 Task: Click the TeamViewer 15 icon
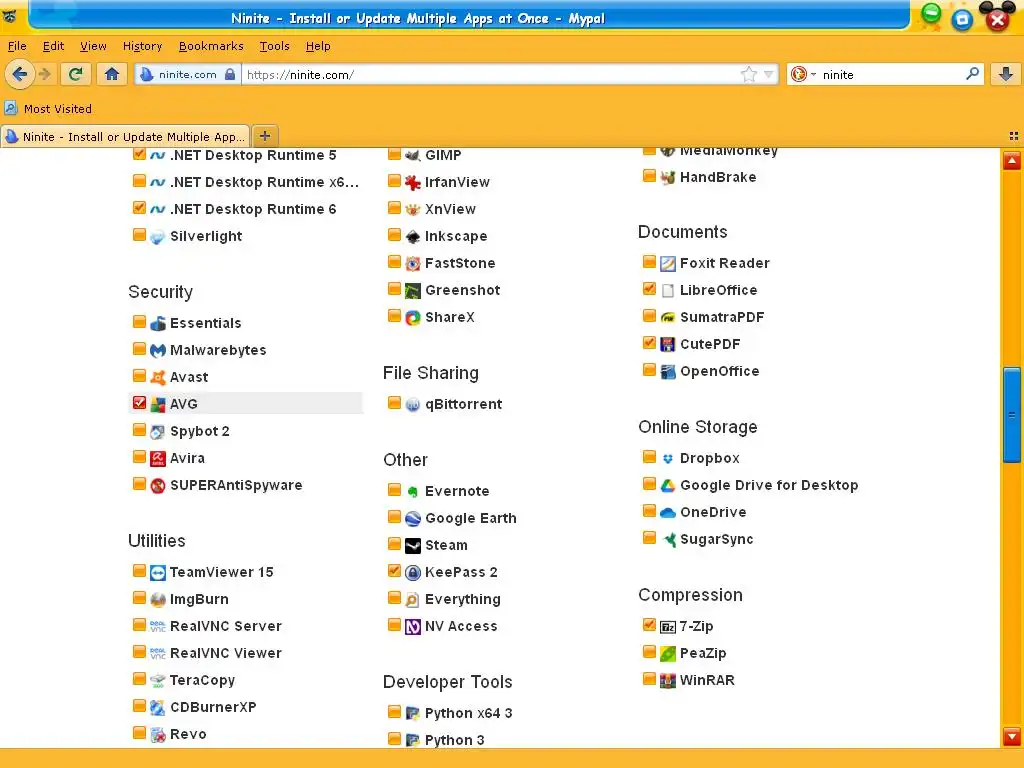coord(157,573)
